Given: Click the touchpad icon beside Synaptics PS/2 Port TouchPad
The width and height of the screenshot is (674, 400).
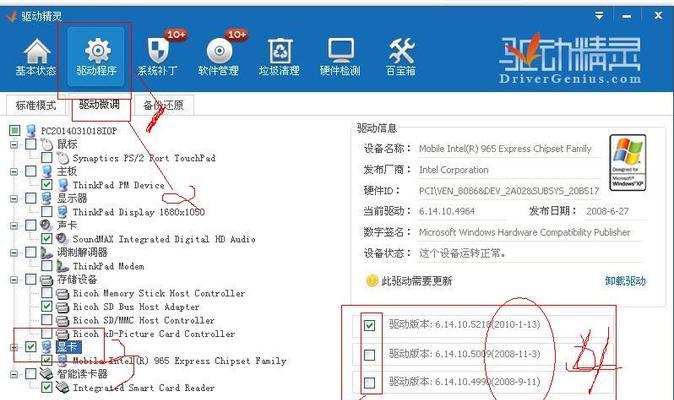Looking at the screenshot, I should click(x=63, y=158).
